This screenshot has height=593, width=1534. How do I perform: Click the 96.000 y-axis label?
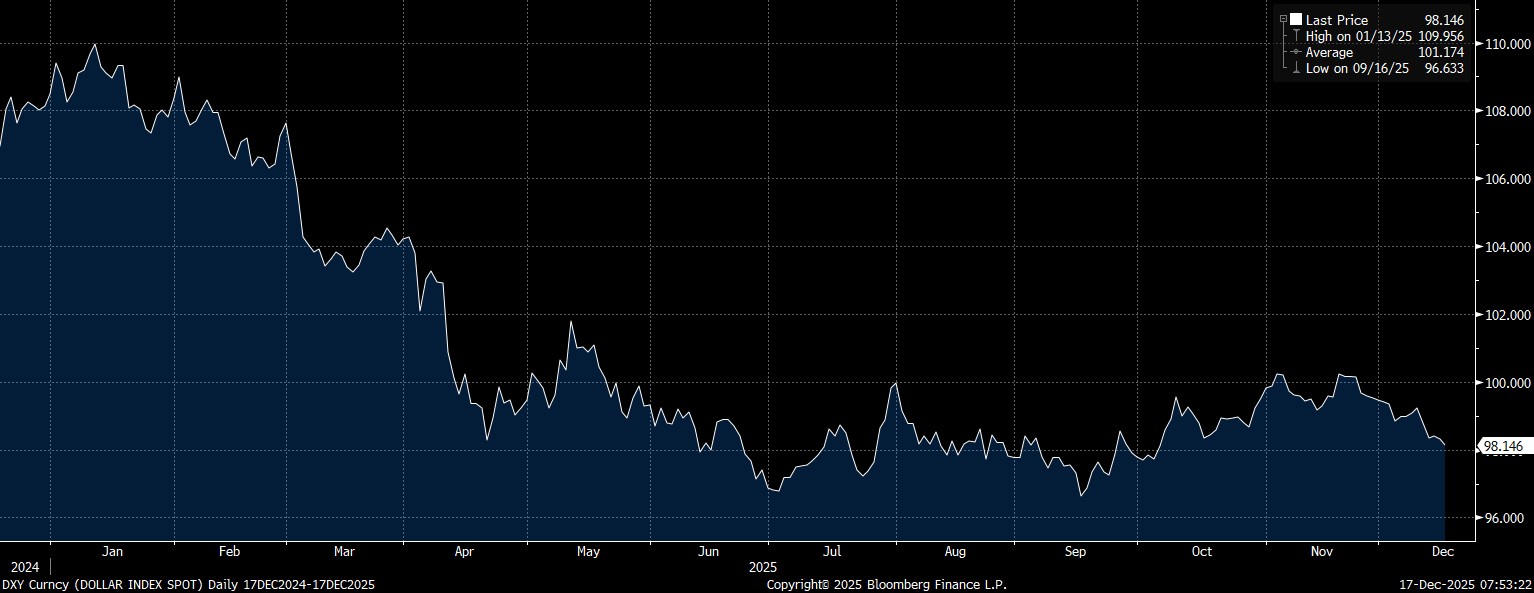point(1505,518)
